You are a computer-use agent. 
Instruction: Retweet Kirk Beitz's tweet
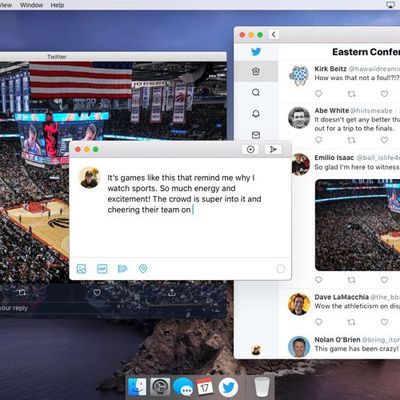tap(351, 94)
